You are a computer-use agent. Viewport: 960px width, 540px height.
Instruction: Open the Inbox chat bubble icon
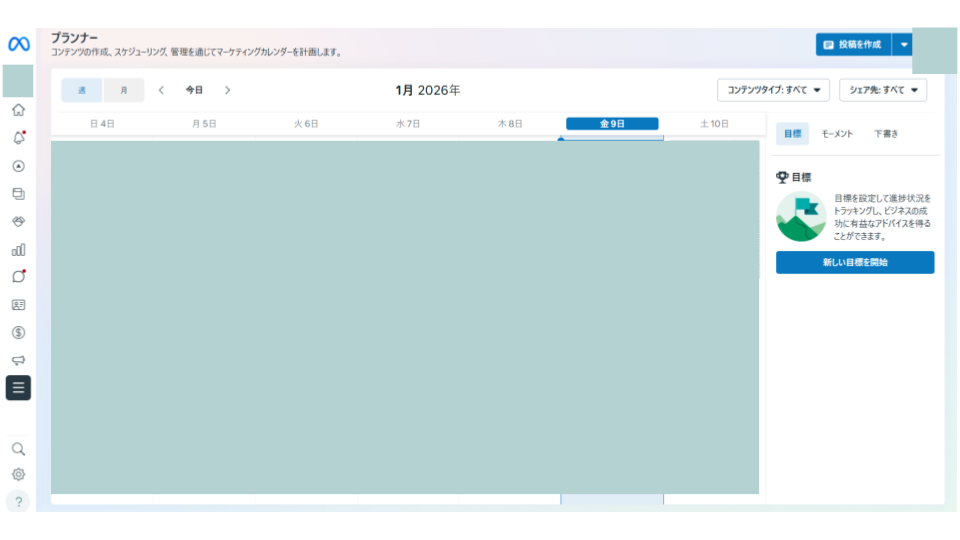(x=18, y=277)
